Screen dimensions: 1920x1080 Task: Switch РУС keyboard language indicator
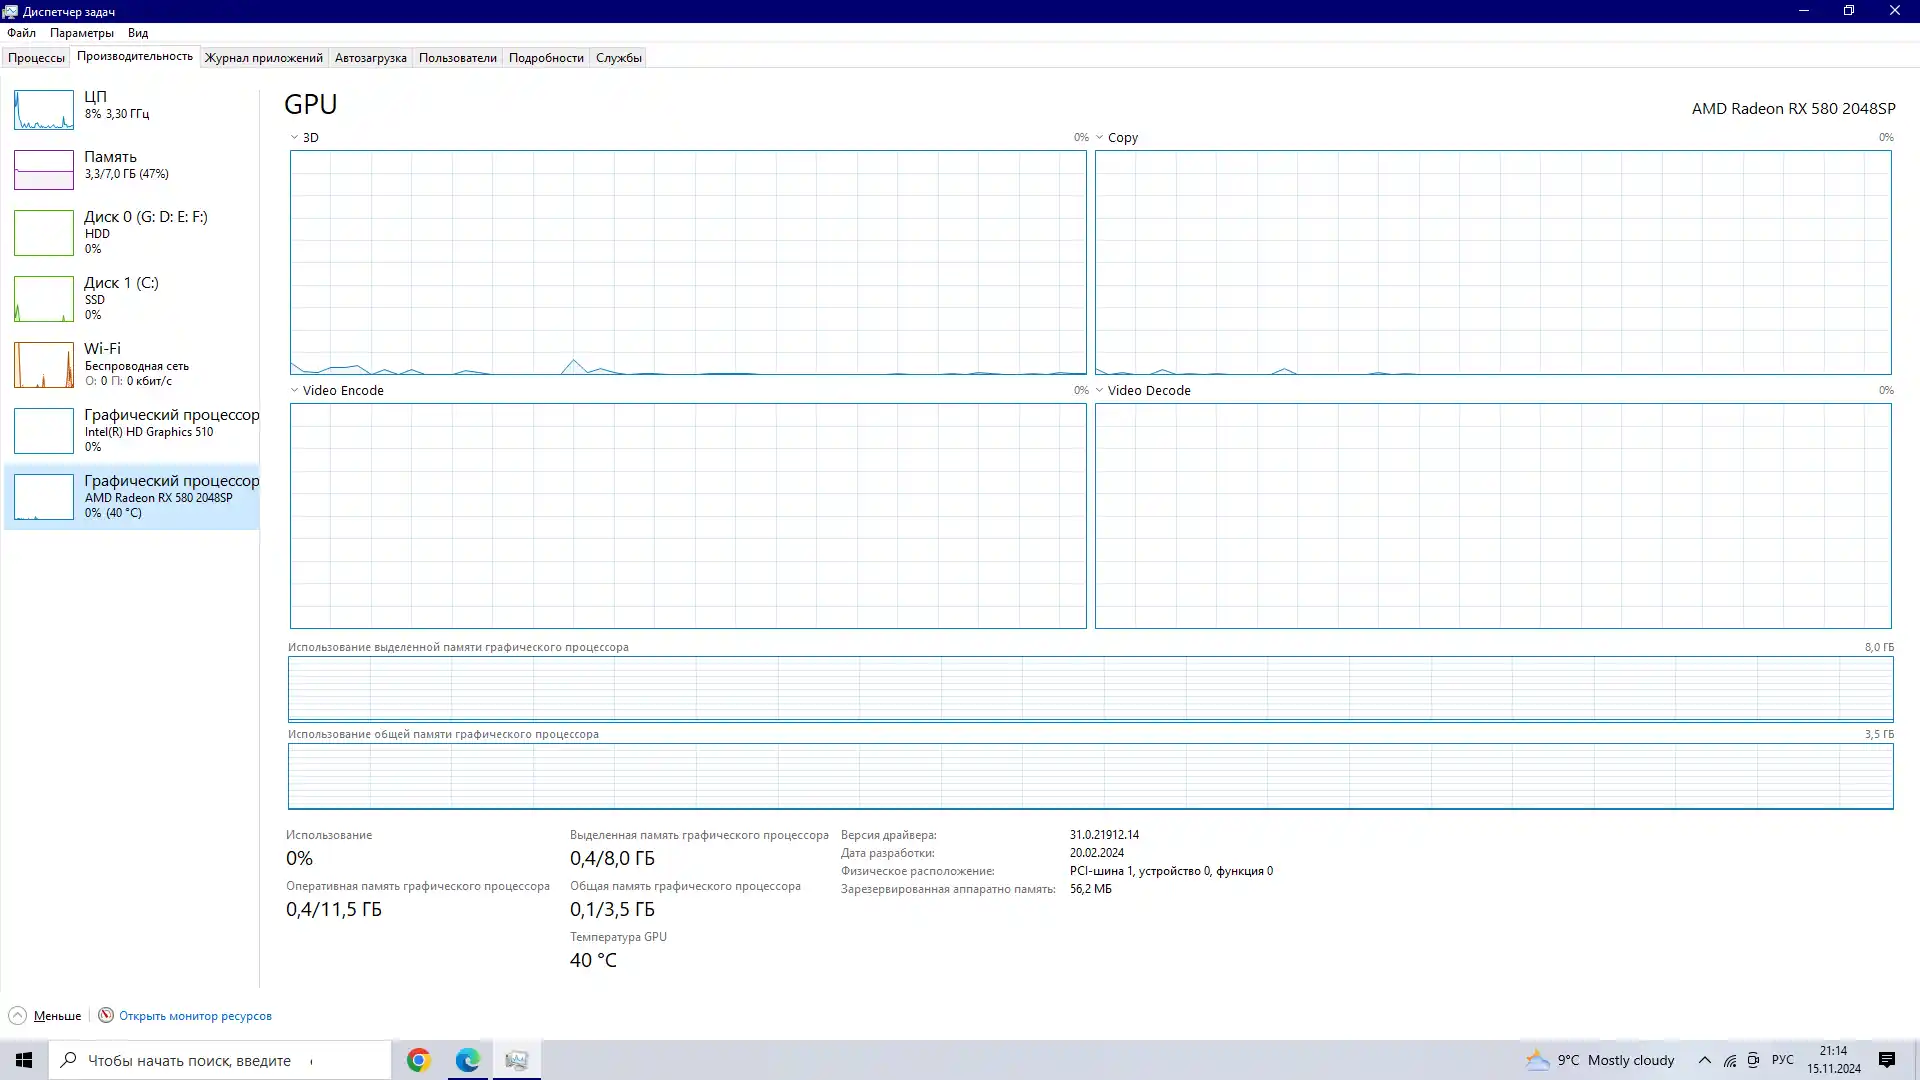pos(1782,1060)
